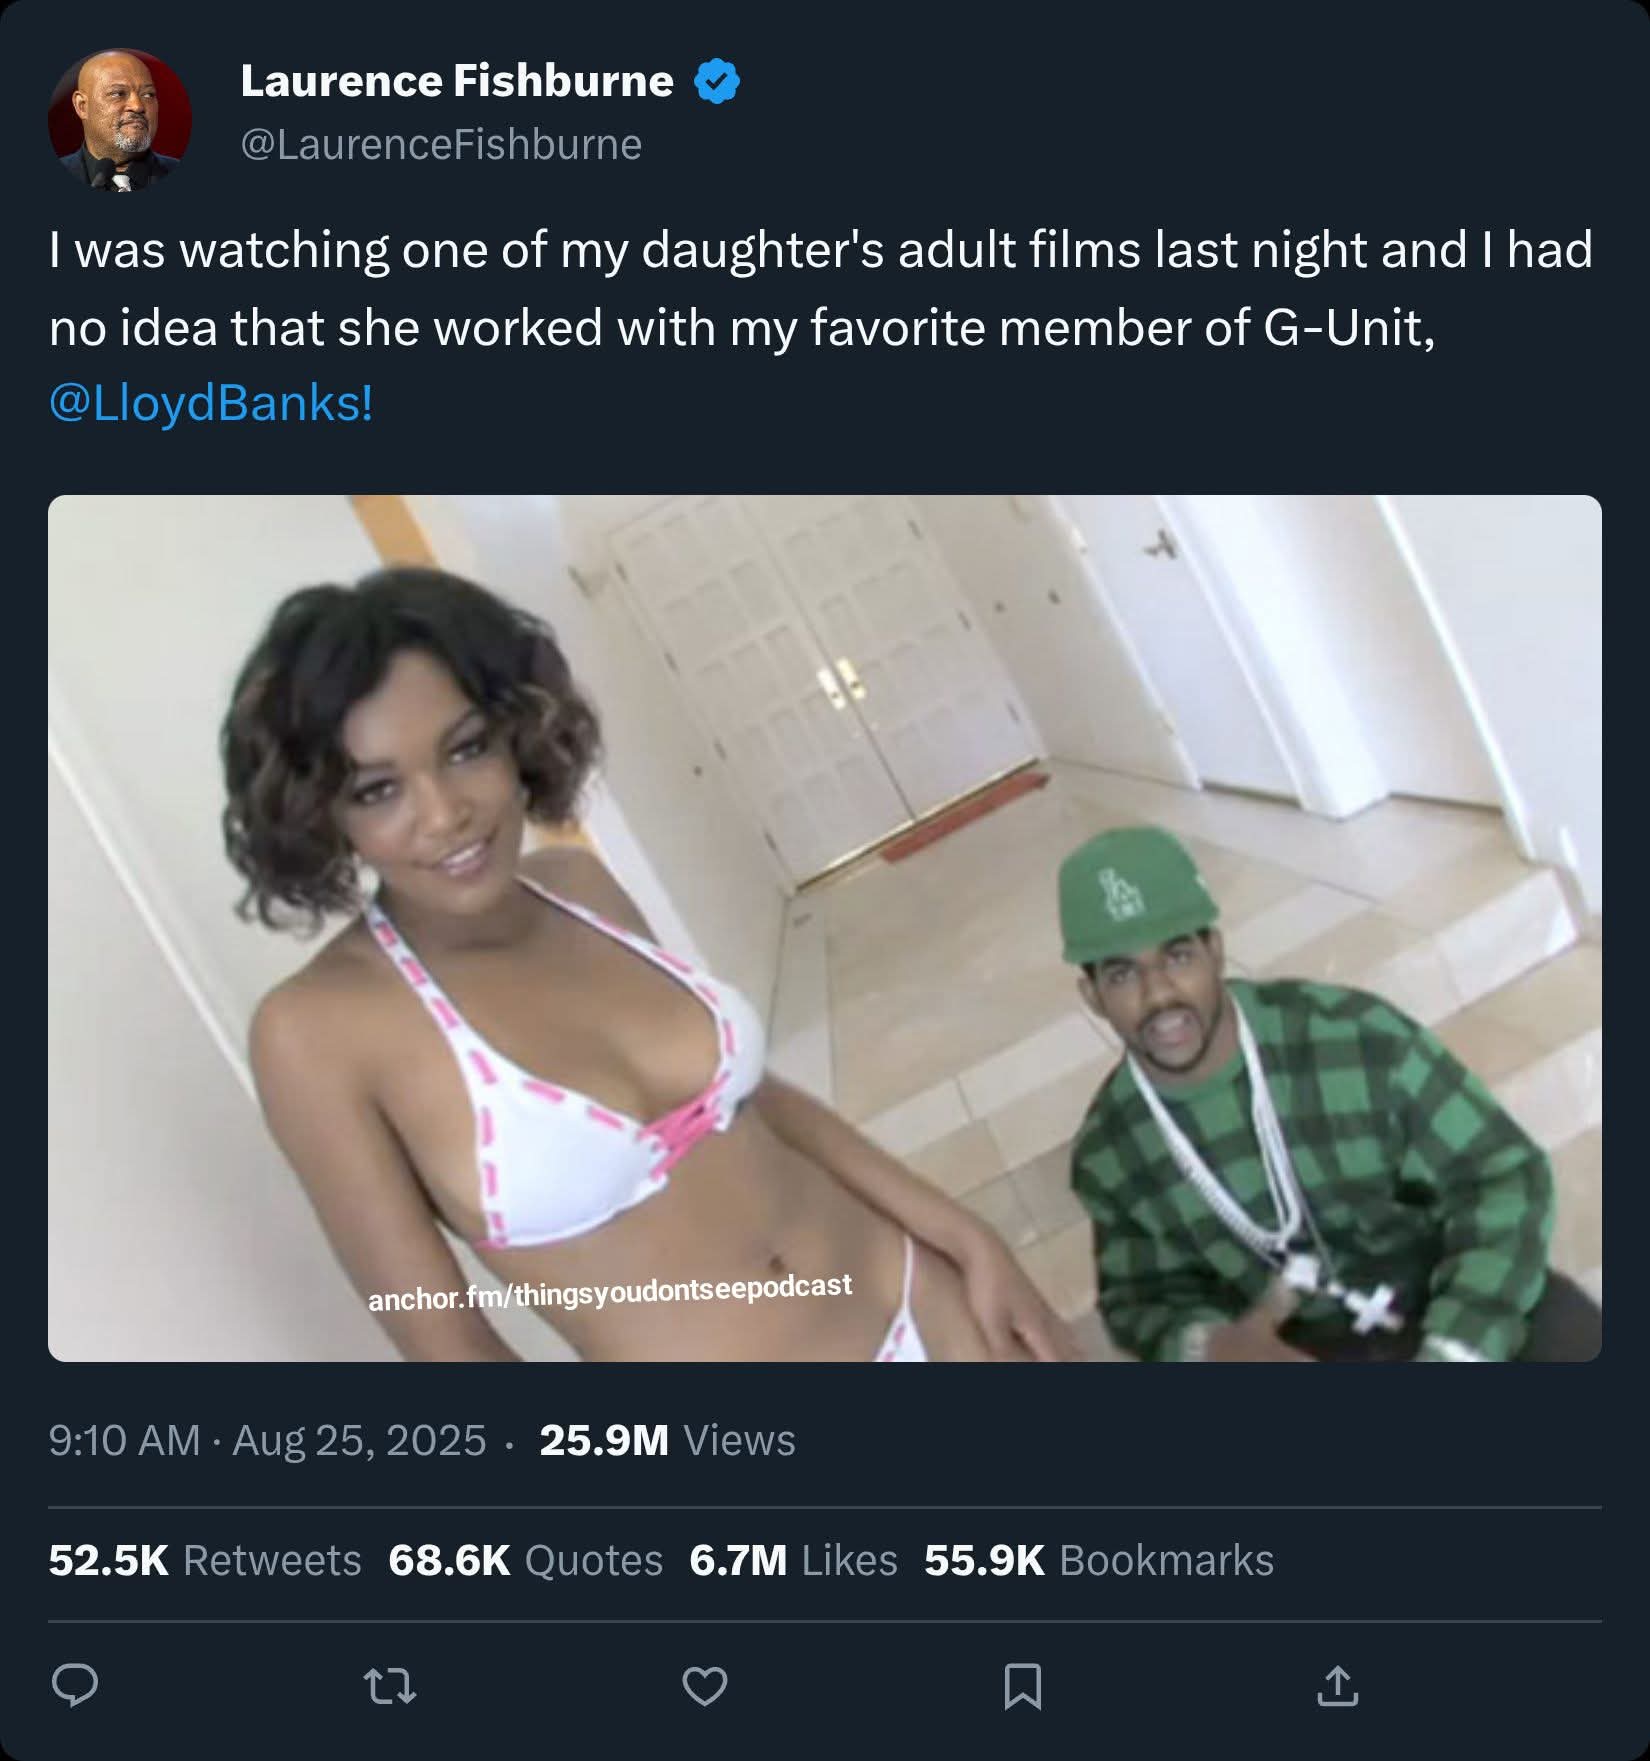Open the attached tweet image
The width and height of the screenshot is (1650, 1761).
825,928
